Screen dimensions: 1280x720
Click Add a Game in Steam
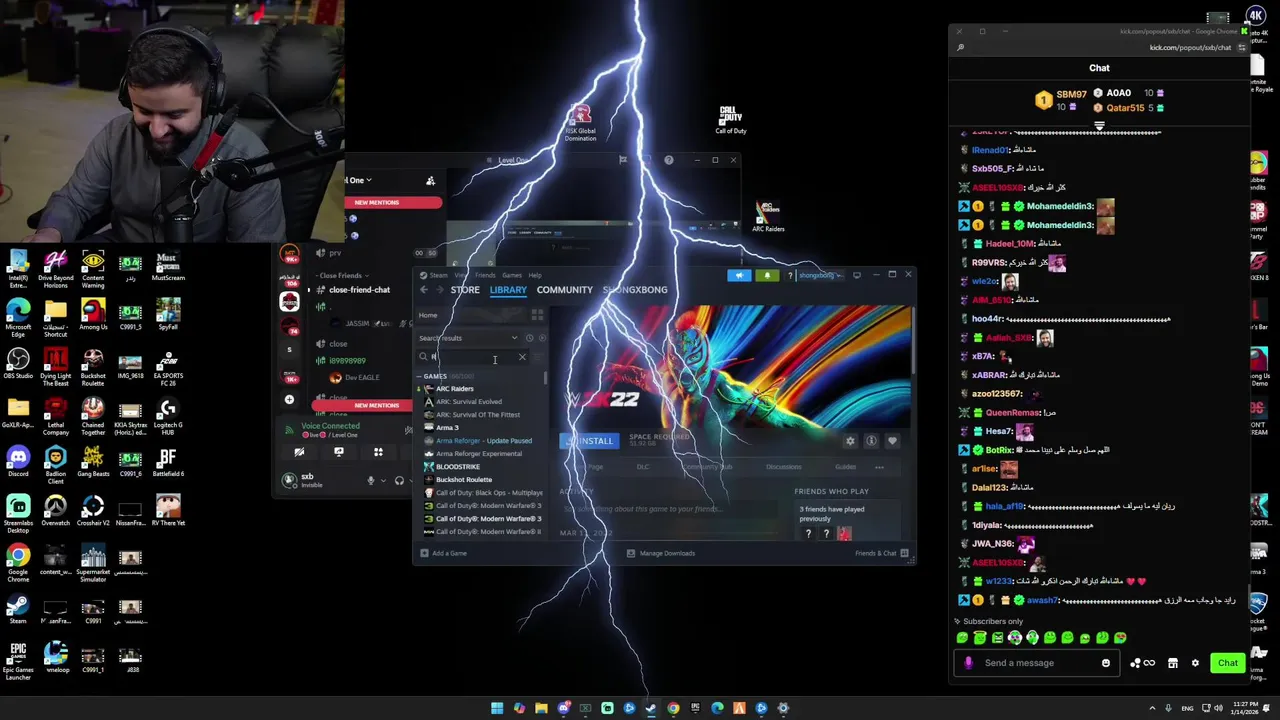coord(443,553)
